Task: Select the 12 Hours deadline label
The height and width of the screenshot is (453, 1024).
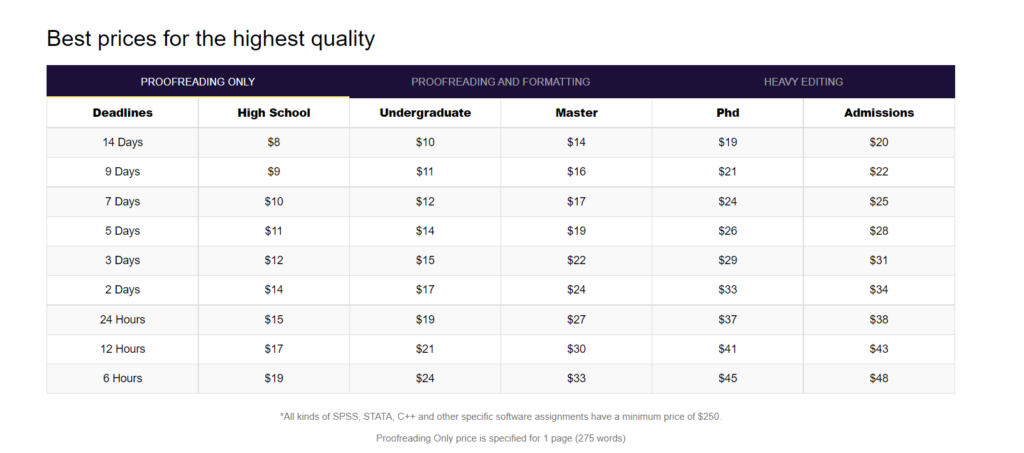Action: pyautogui.click(x=123, y=349)
